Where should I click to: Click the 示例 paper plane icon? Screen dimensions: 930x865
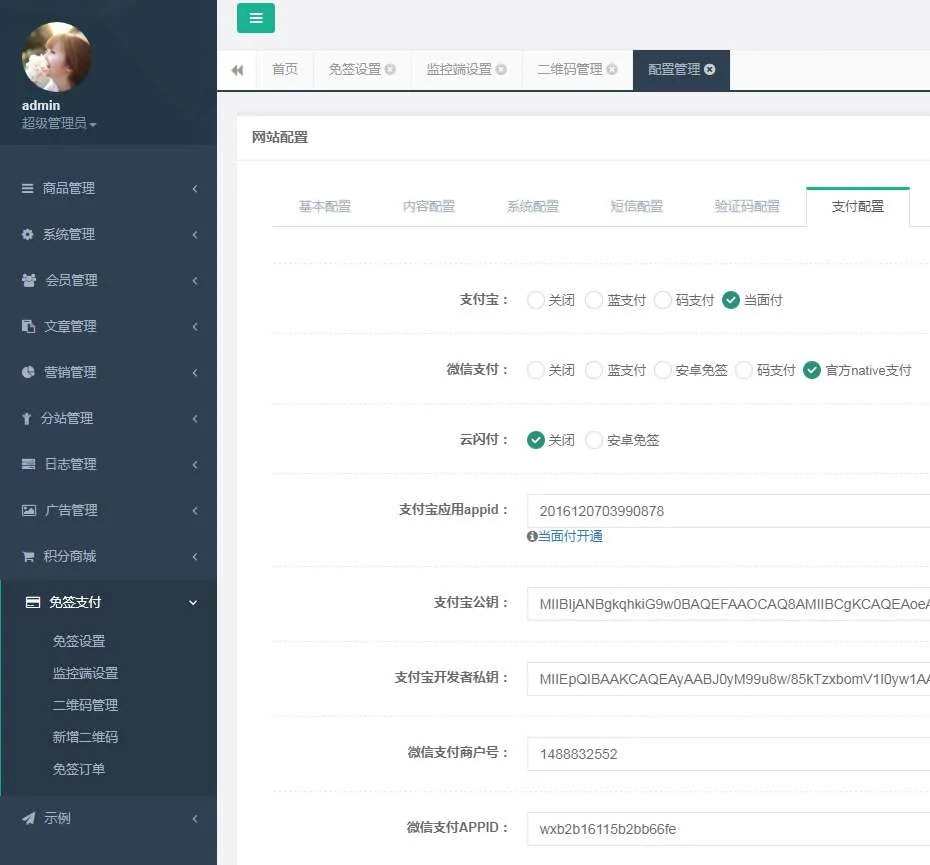28,818
